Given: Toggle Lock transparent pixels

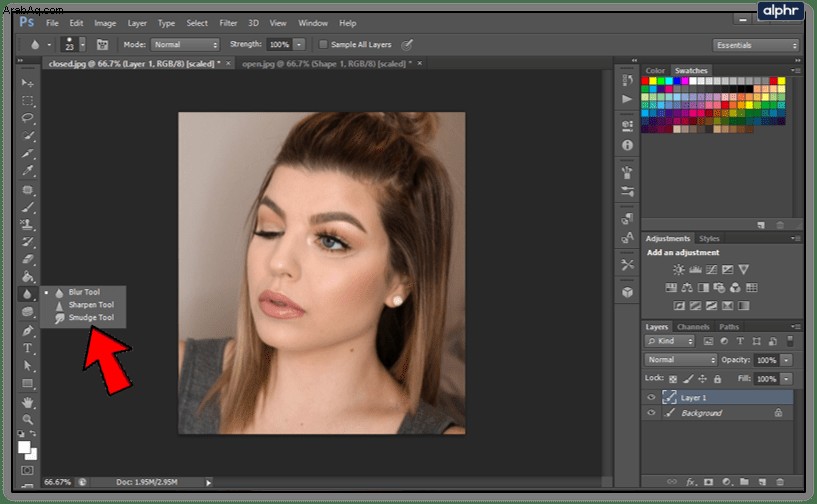Looking at the screenshot, I should (x=673, y=379).
